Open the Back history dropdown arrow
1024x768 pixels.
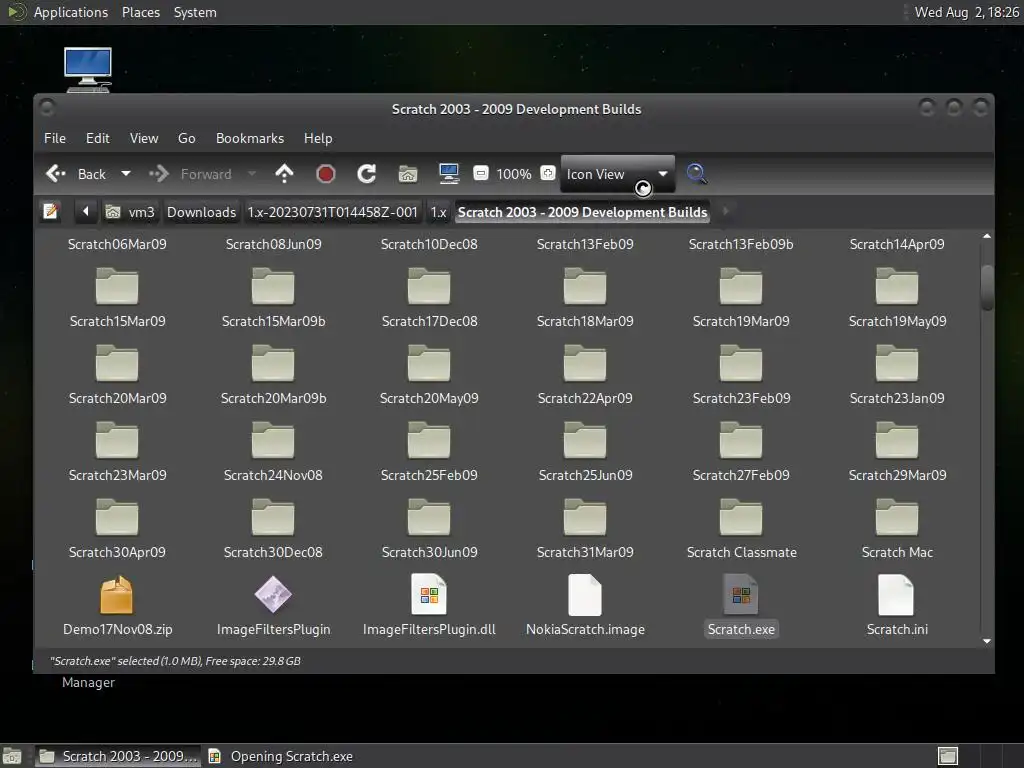[126, 174]
